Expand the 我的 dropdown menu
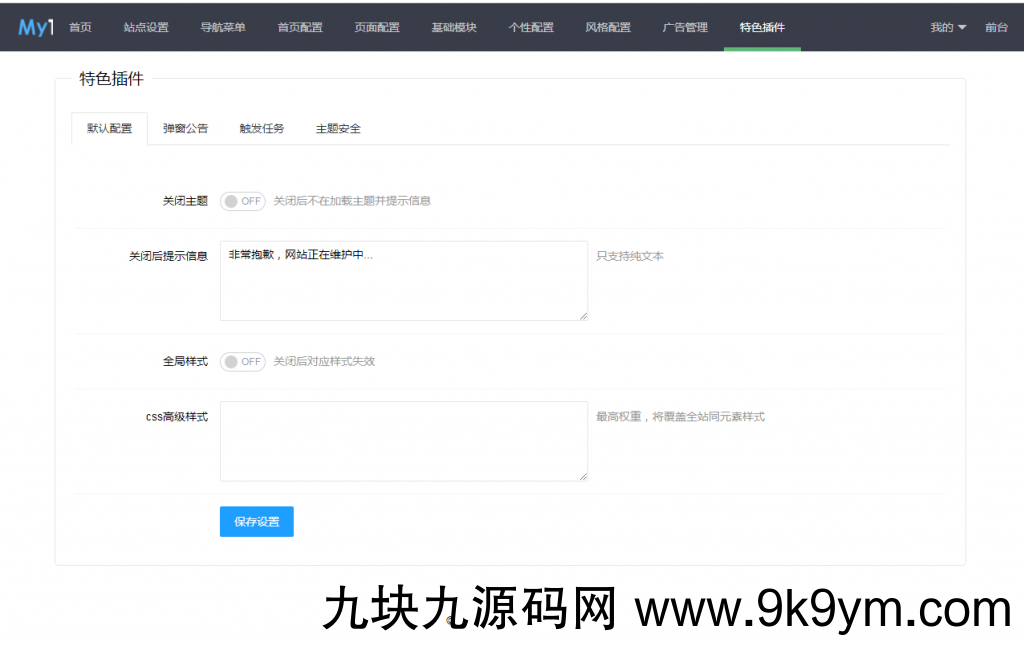 (947, 27)
